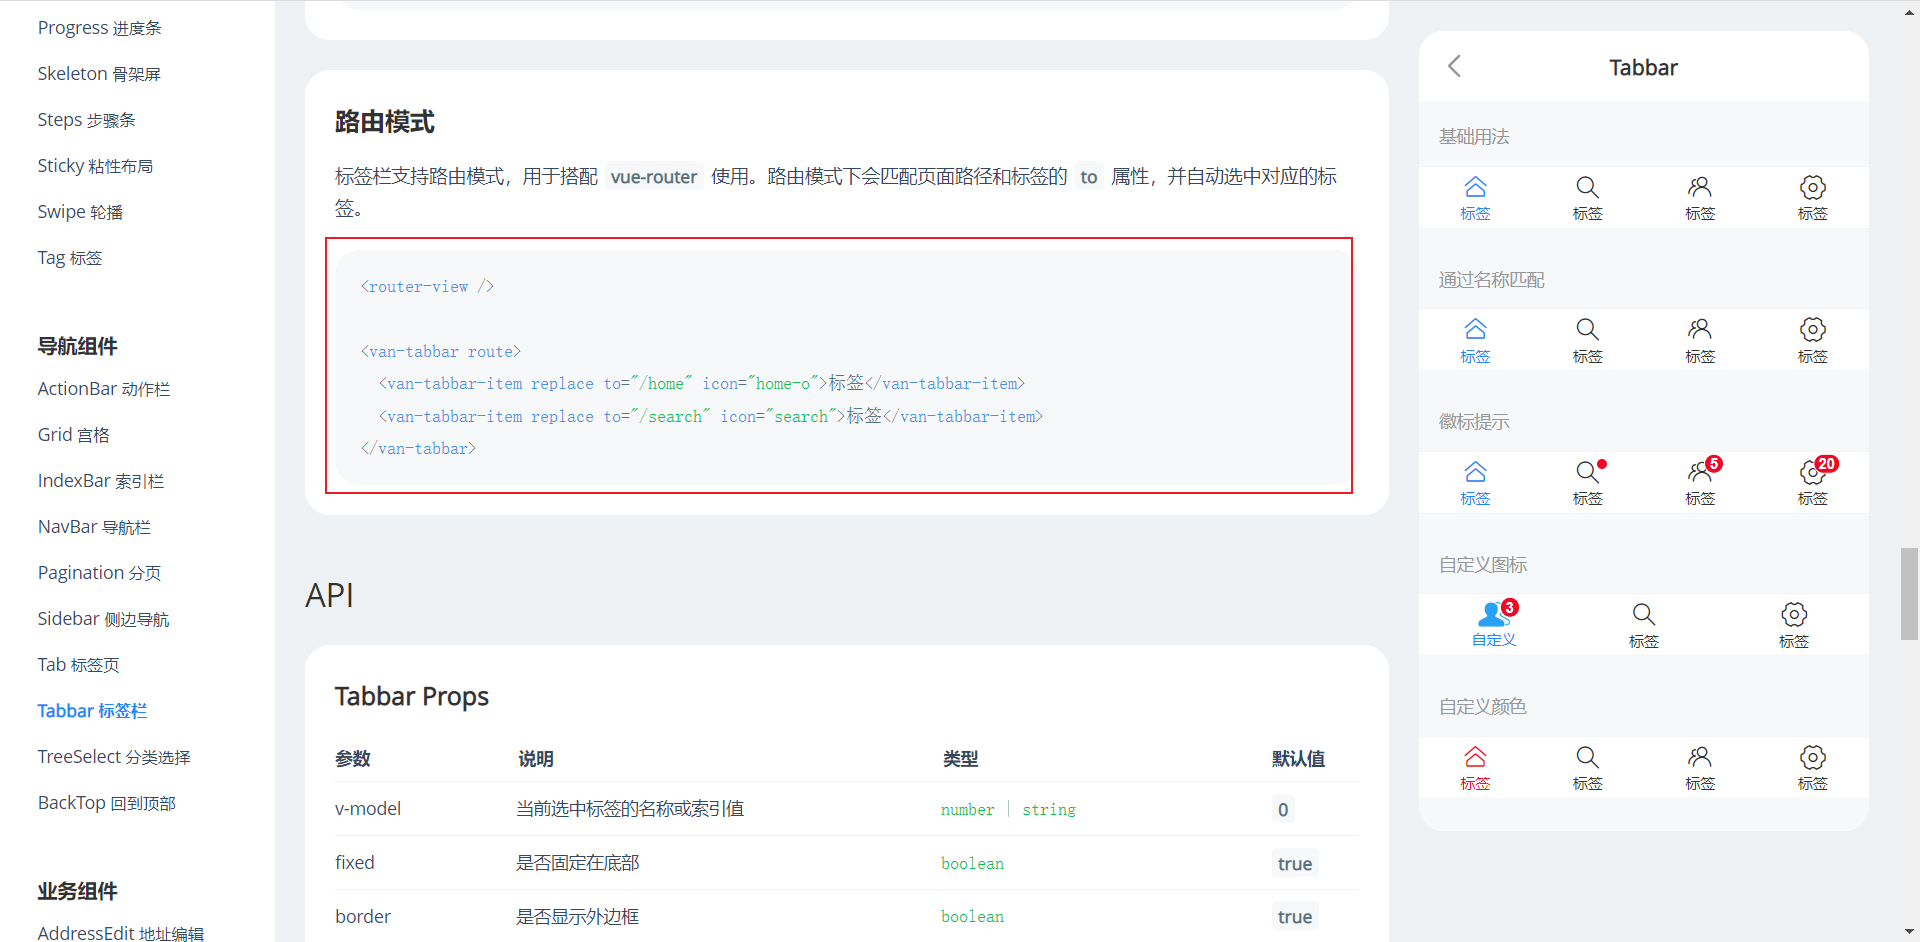The width and height of the screenshot is (1920, 942).
Task: Select search icon in 自定义颜色 tabbar
Action: click(x=1587, y=757)
